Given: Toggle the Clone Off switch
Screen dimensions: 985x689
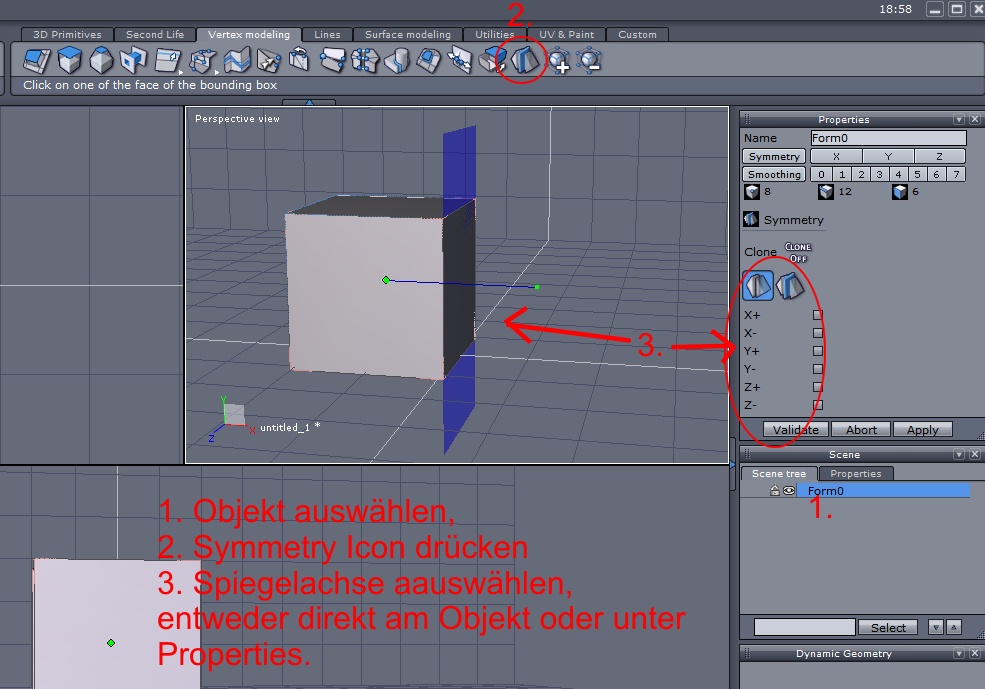Looking at the screenshot, I should tap(798, 252).
